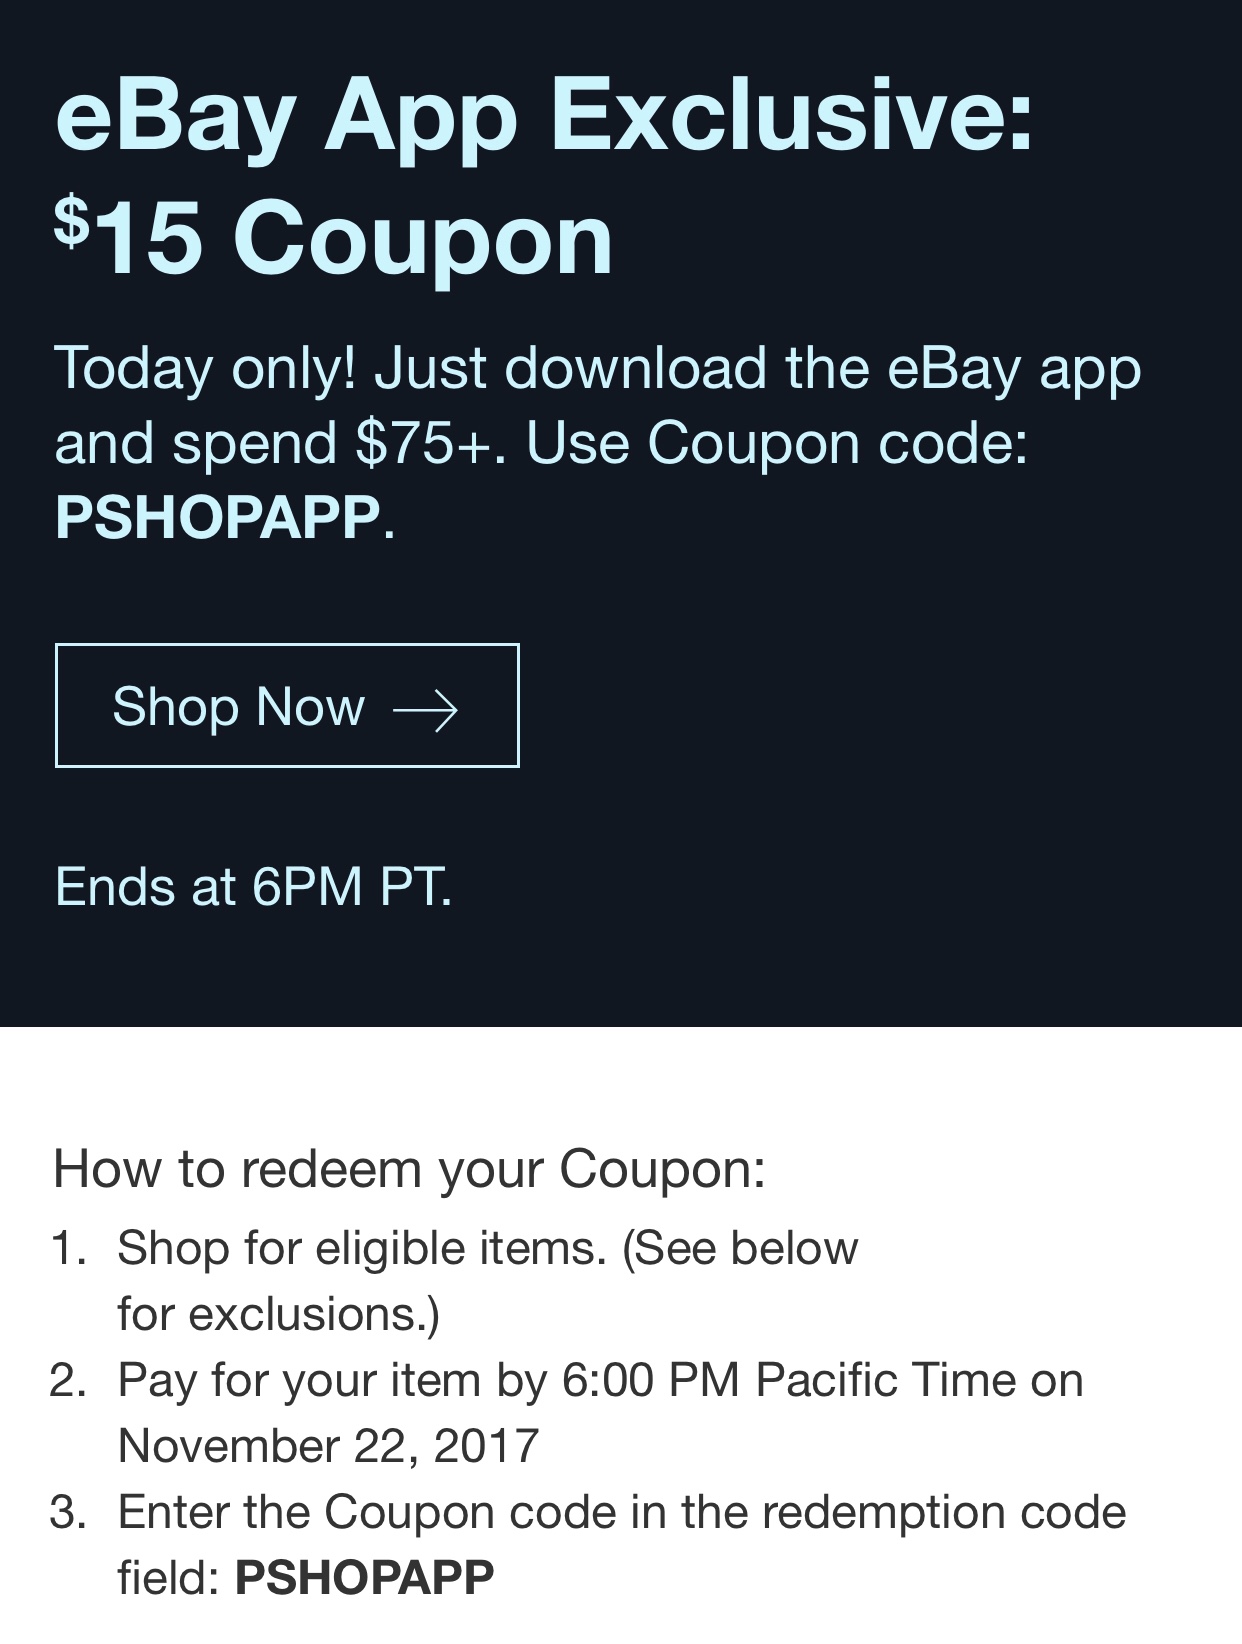Tap '(See below for exclusions.)' note

click(488, 1281)
